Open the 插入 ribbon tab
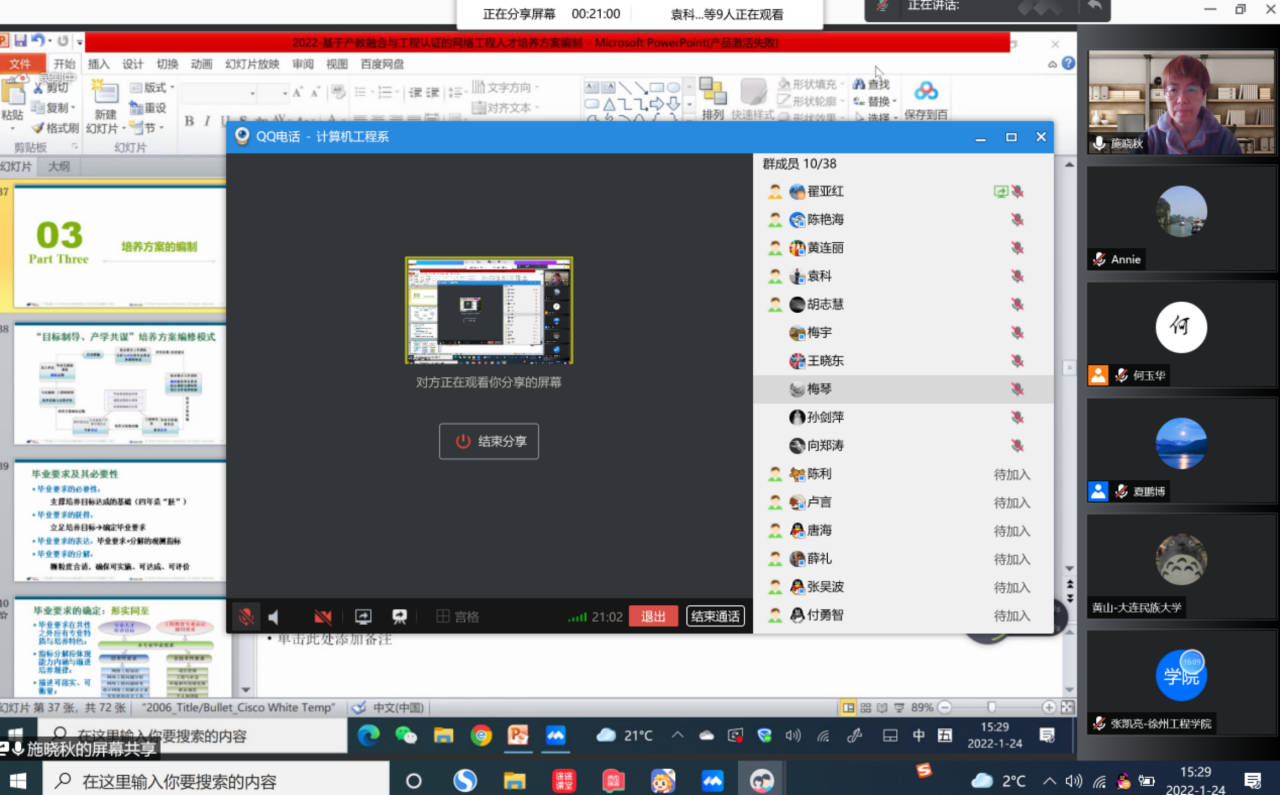Viewport: 1280px width, 795px height. point(99,64)
